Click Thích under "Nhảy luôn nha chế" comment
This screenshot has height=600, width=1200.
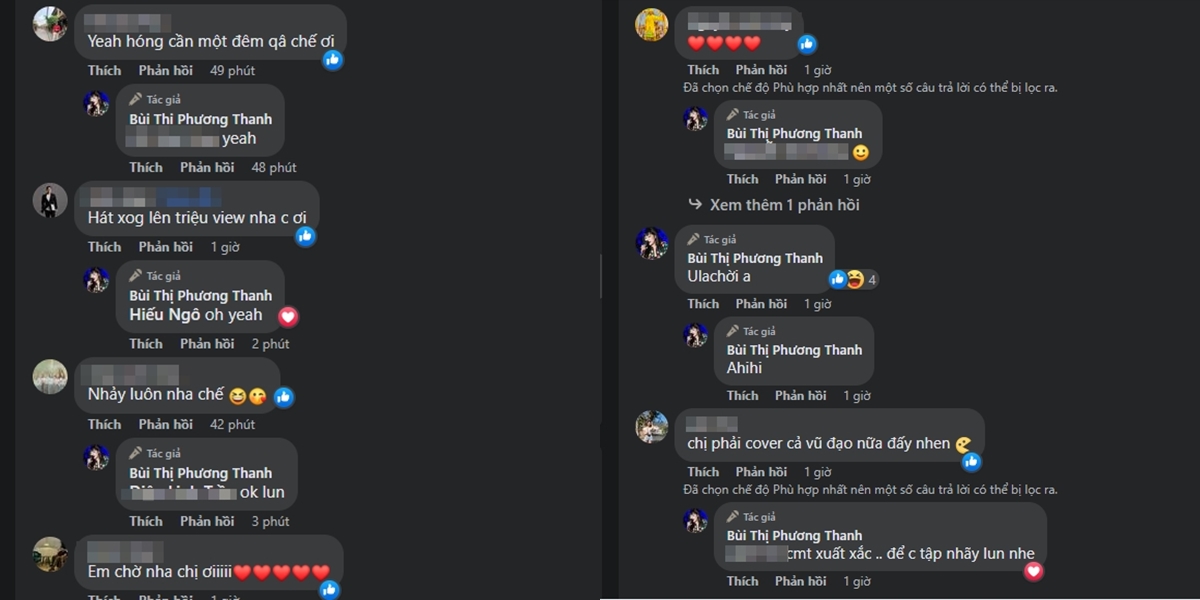tap(104, 425)
